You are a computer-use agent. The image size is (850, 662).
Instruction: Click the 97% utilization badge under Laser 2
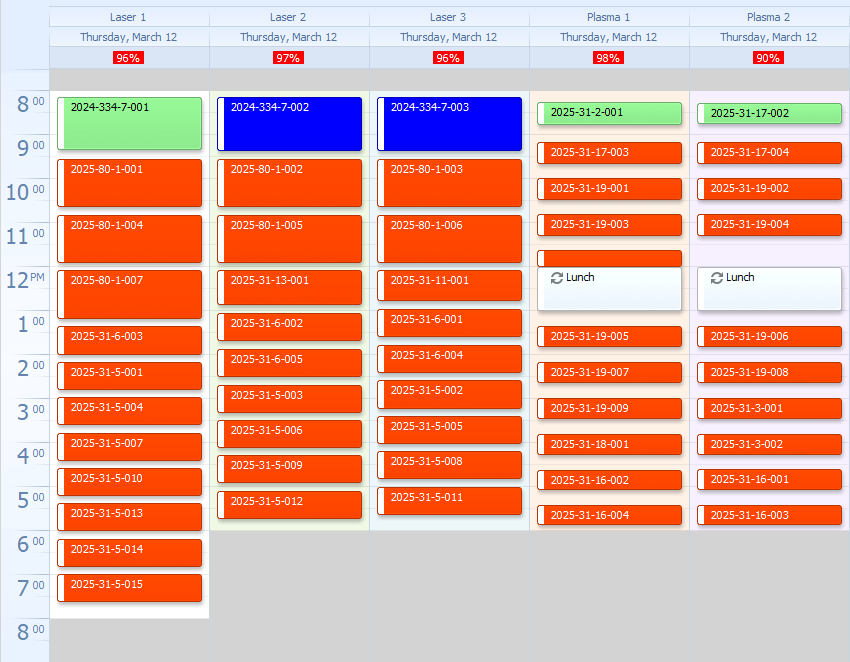click(288, 58)
